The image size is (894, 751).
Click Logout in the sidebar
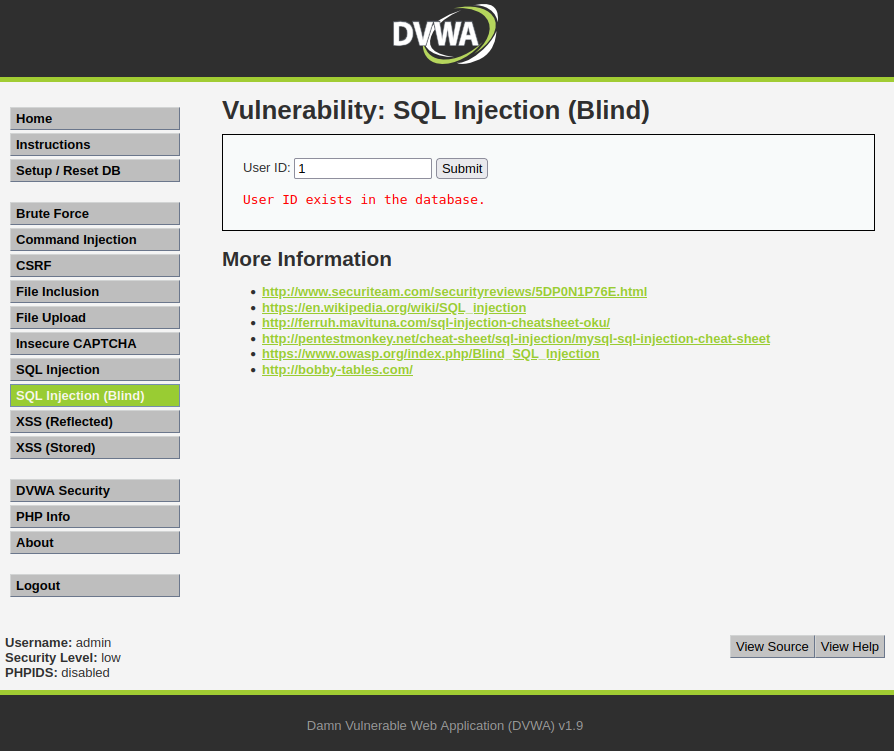pyautogui.click(x=95, y=586)
